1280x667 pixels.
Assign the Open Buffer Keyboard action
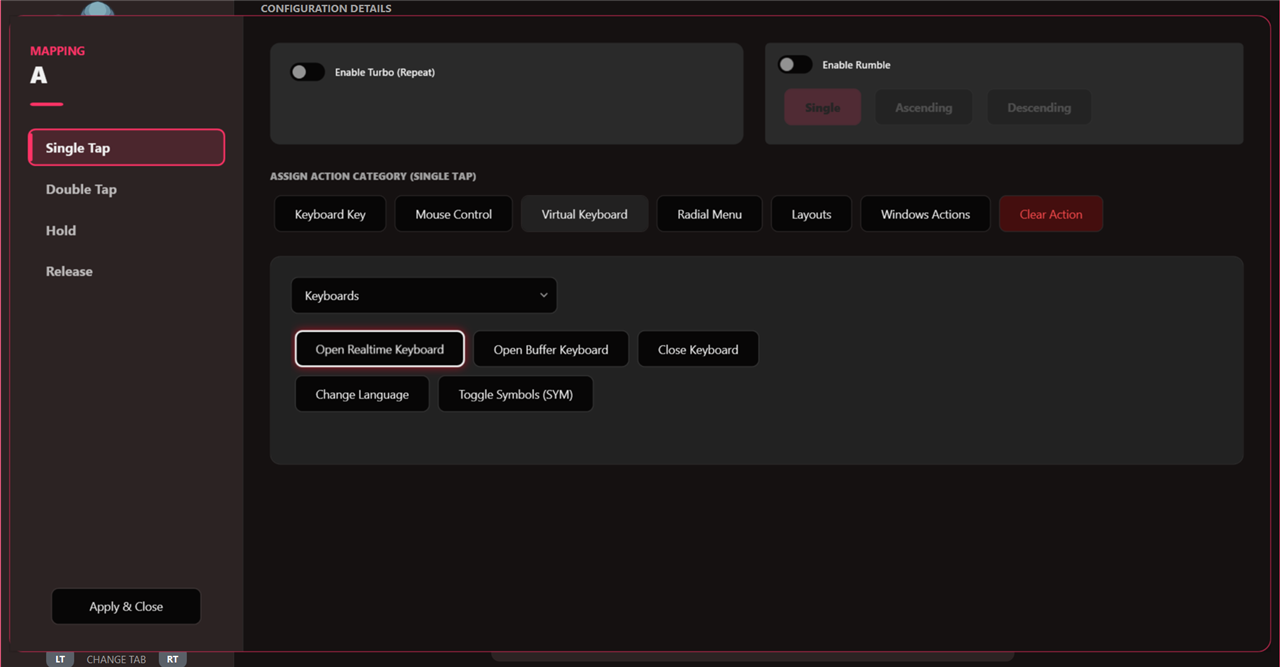pyautogui.click(x=551, y=349)
